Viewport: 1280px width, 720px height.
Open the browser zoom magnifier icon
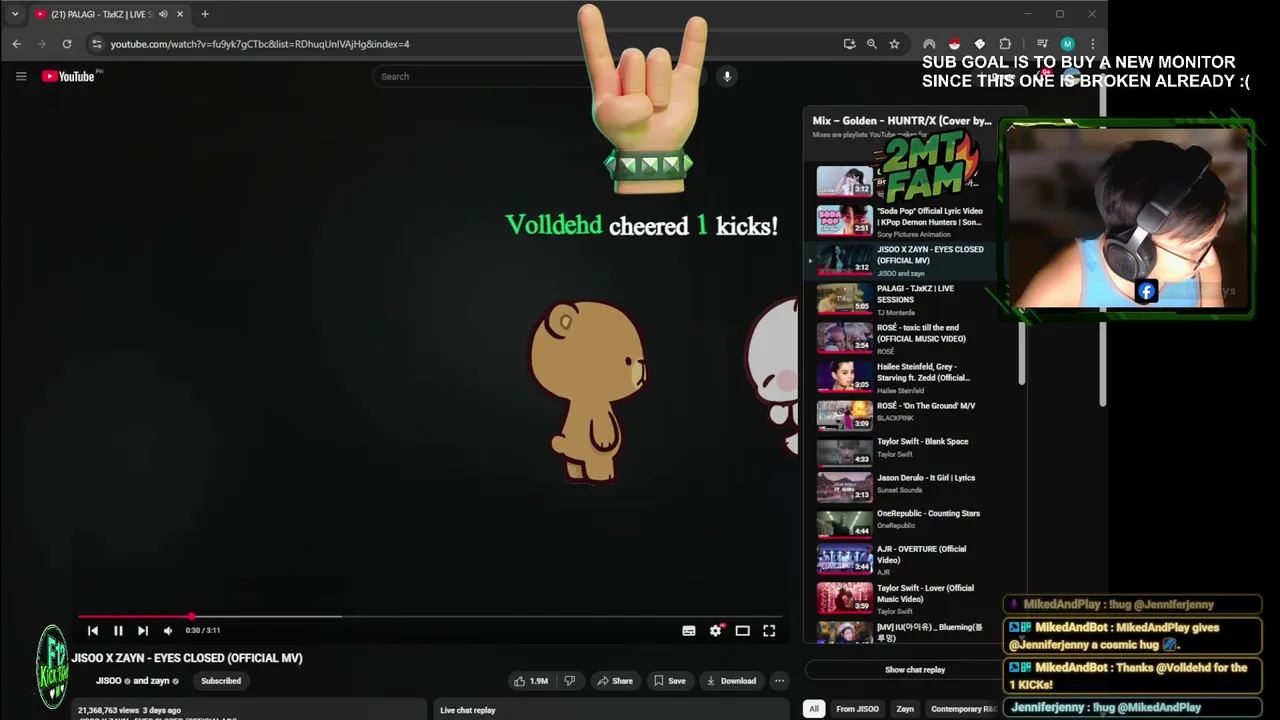coord(872,44)
